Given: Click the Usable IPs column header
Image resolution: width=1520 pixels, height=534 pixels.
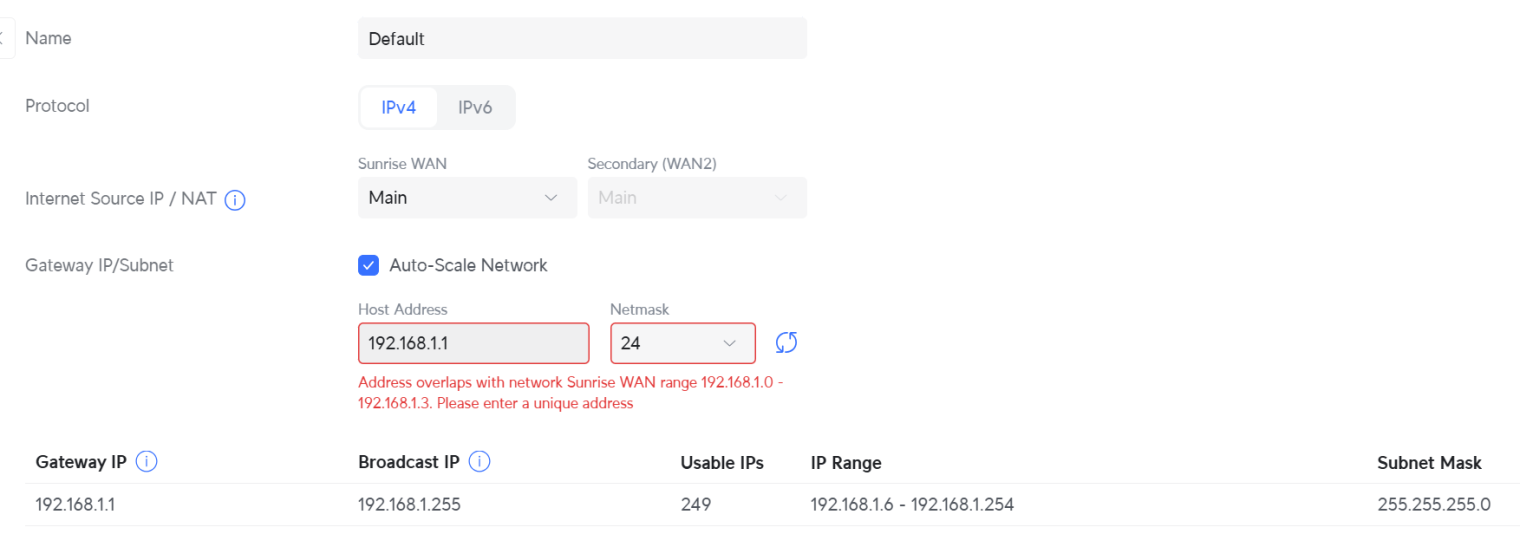Looking at the screenshot, I should 722,463.
